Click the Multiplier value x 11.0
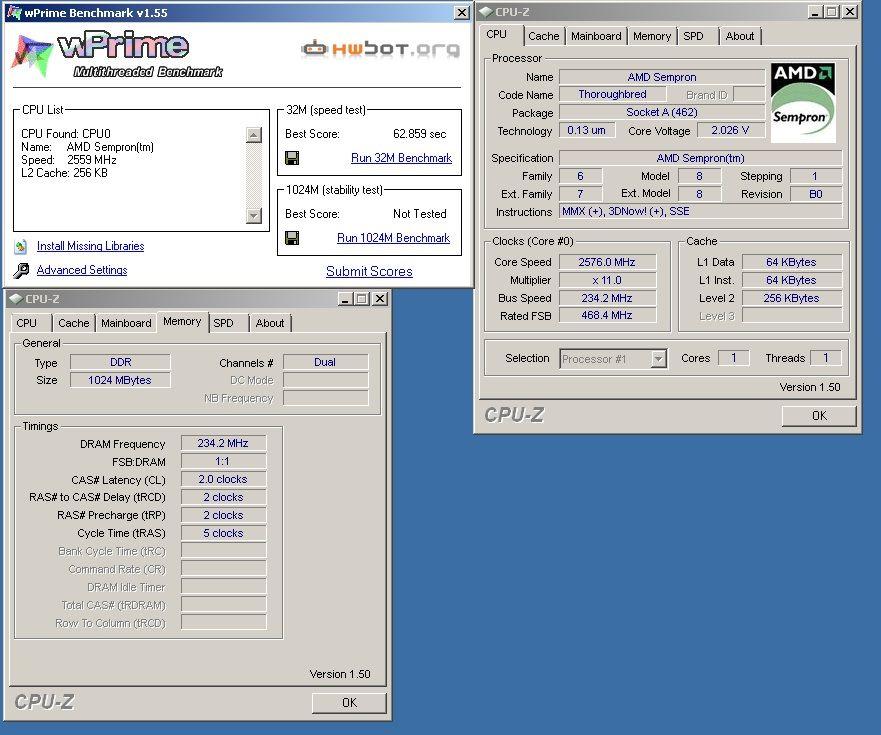Screen dimensions: 881x735 (607, 280)
